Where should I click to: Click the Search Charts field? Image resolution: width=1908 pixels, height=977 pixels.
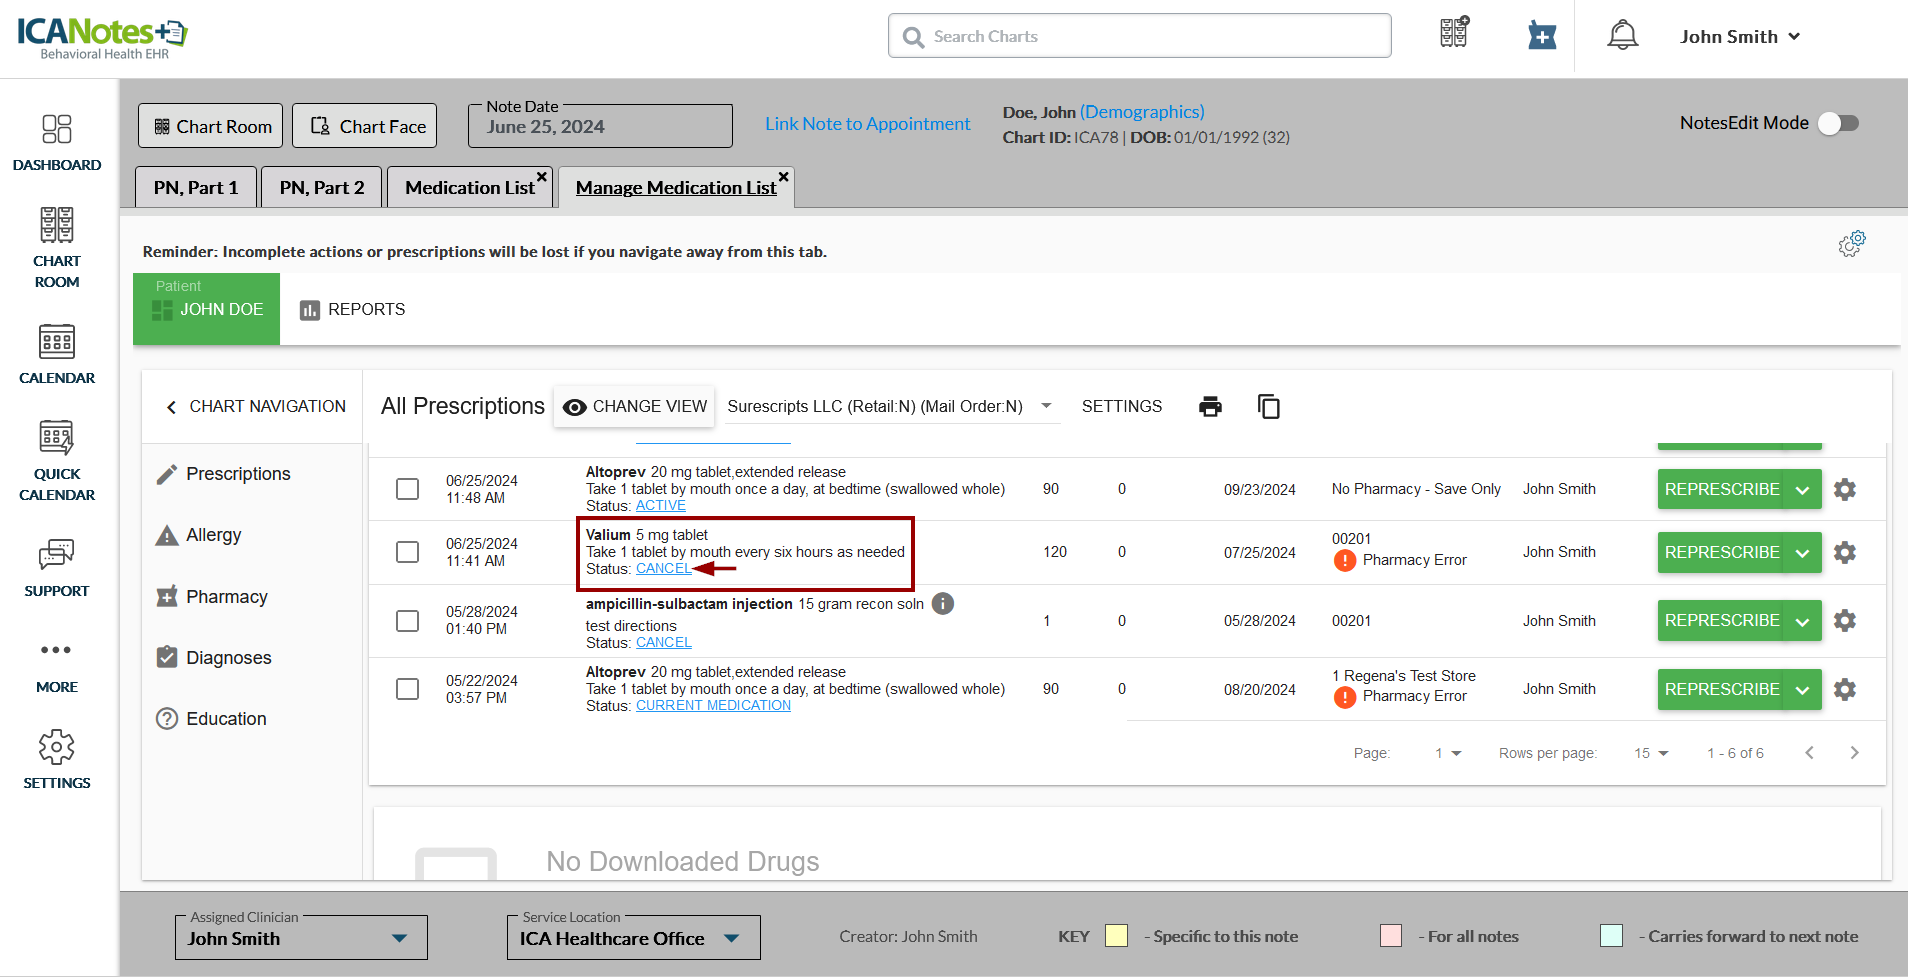tap(1140, 36)
